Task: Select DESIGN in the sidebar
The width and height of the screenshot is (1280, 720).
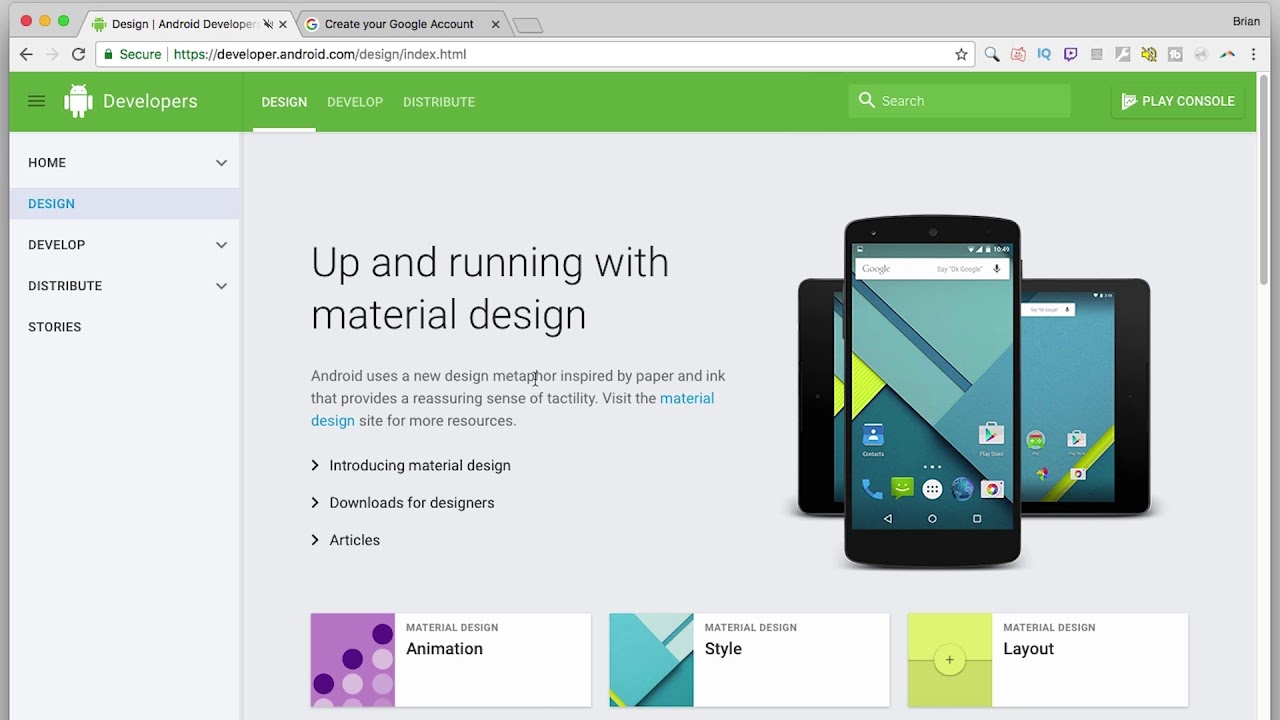Action: (x=125, y=204)
